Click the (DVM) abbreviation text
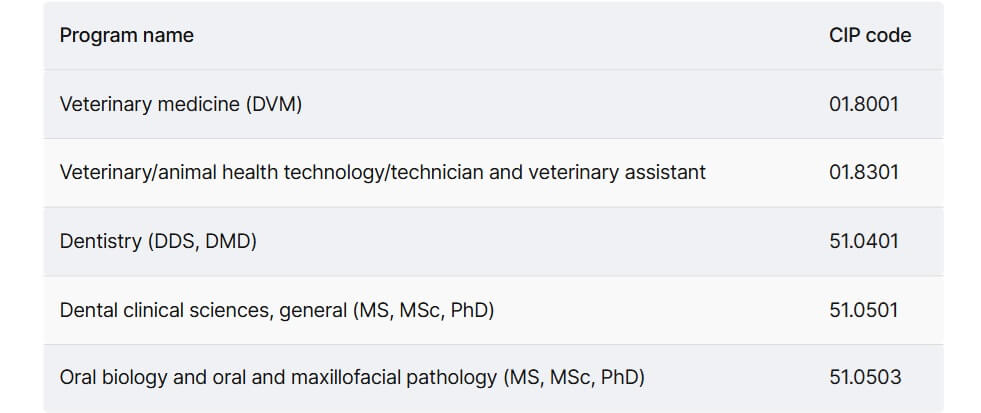Image resolution: width=981 pixels, height=413 pixels. coord(274,104)
